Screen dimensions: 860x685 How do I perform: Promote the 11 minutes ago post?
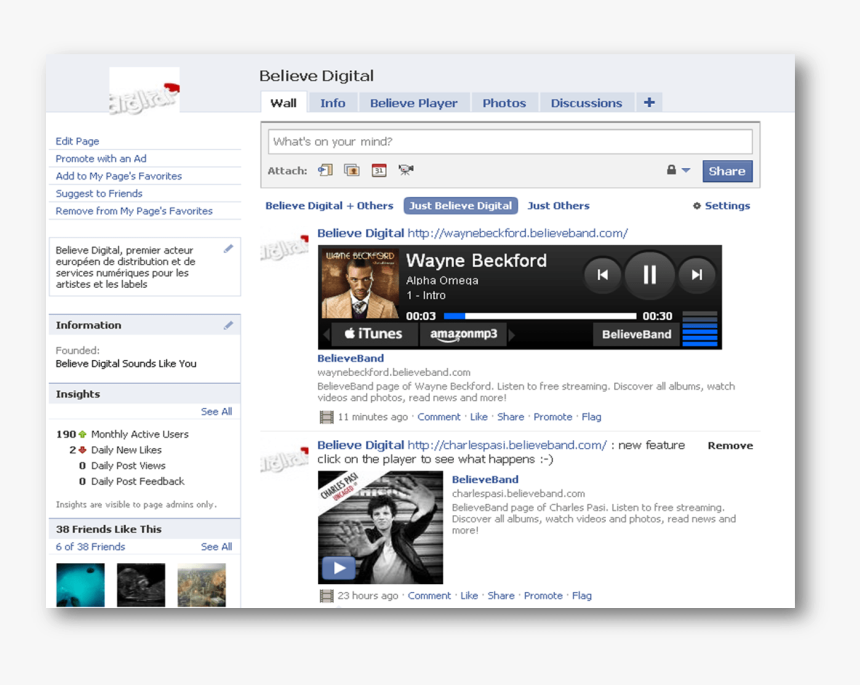click(x=552, y=417)
